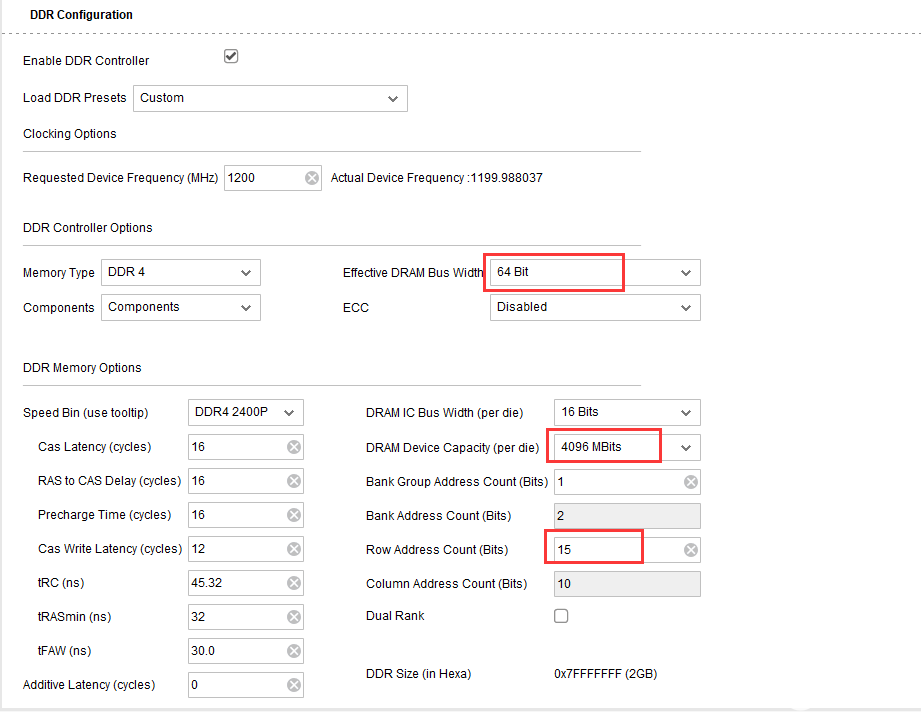Click the tFAW input field
The height and width of the screenshot is (712, 921).
[237, 651]
